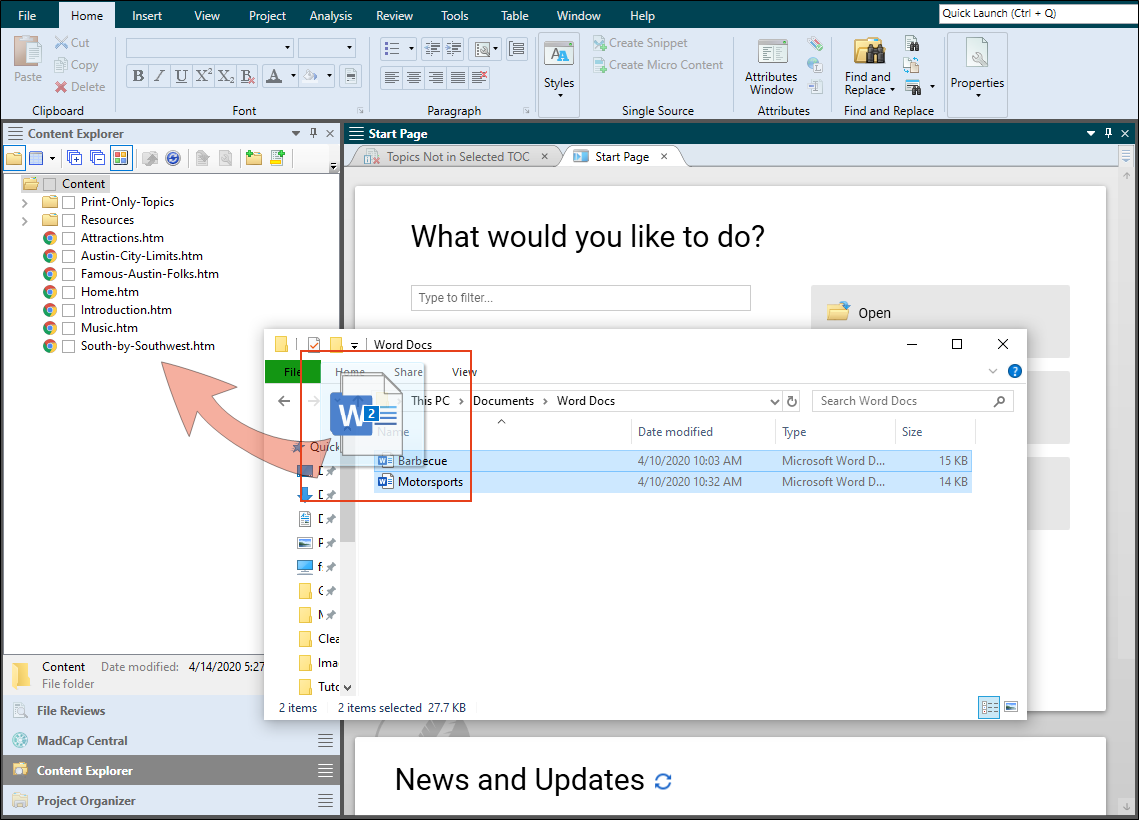
Task: Click the Paste clipboard icon
Action: click(28, 51)
